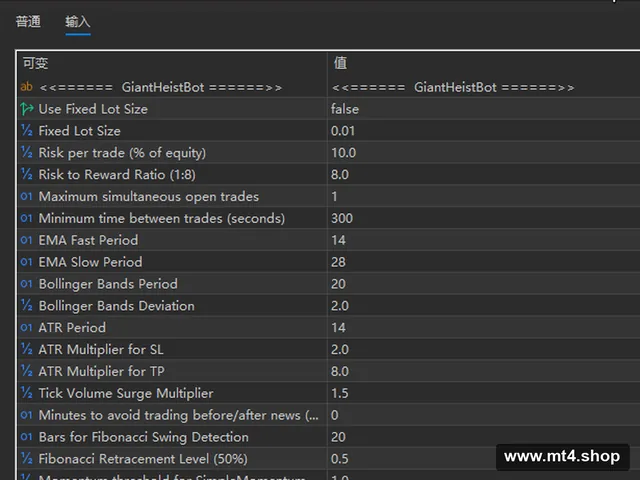The image size is (640, 480).
Task: Select the 'Maximum simultaneous open trades' label
Action: (149, 196)
